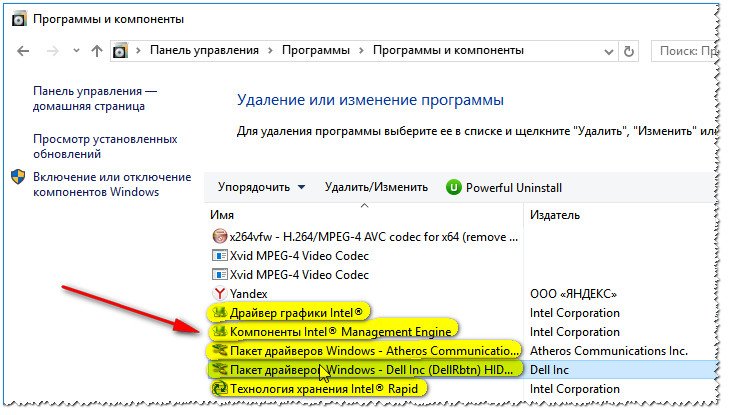
Task: Sort list by the Имя column header
Action: click(222, 215)
